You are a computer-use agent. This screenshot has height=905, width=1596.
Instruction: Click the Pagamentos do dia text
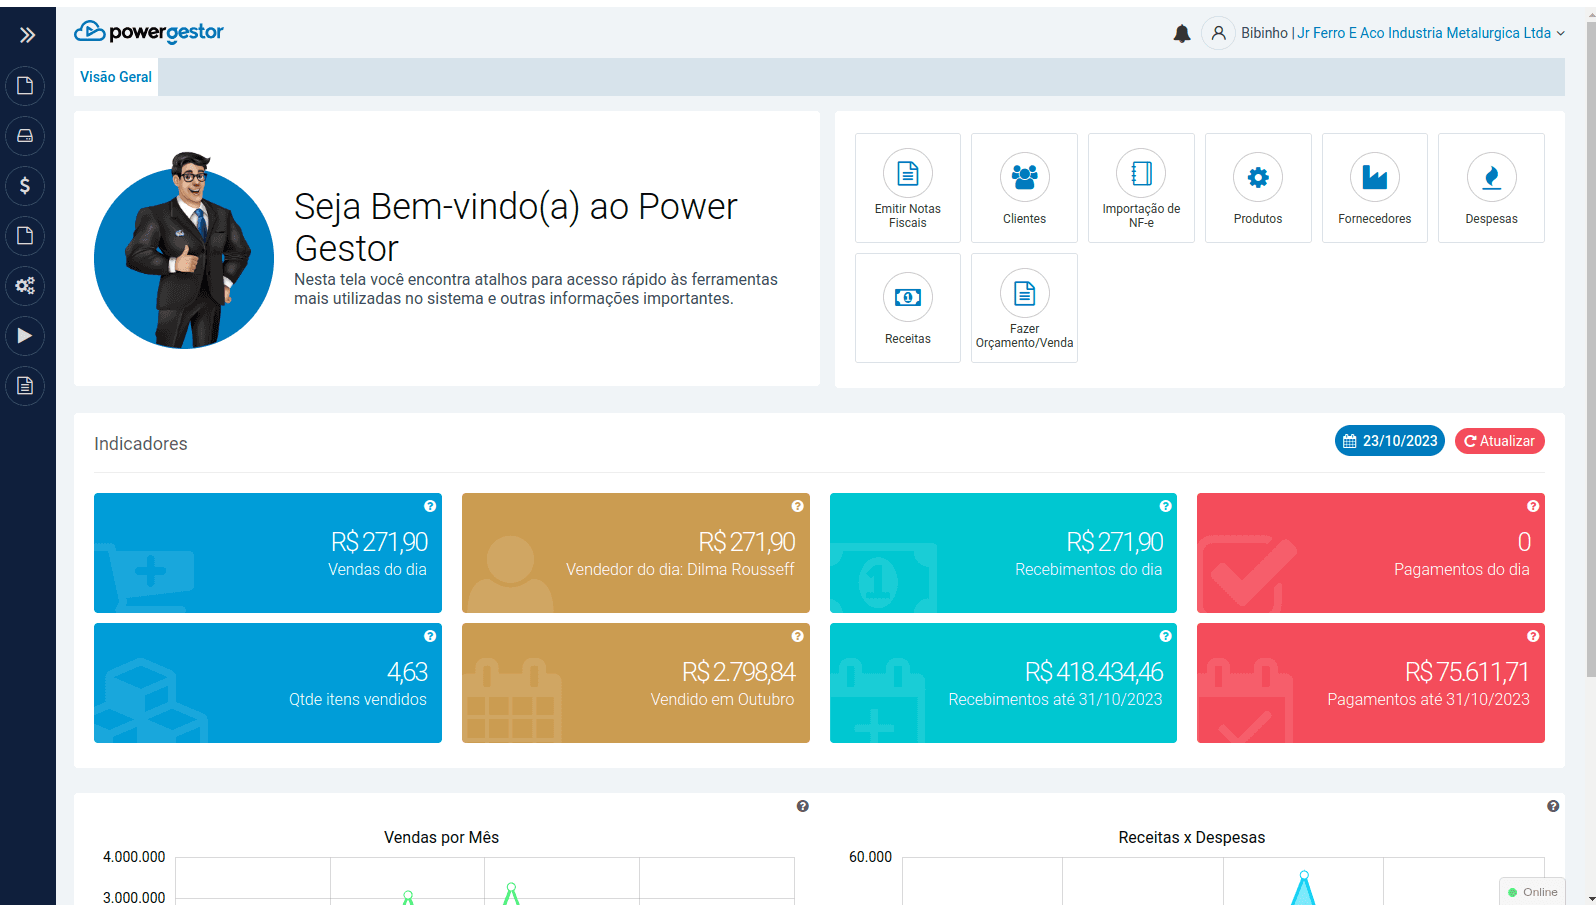[1462, 570]
